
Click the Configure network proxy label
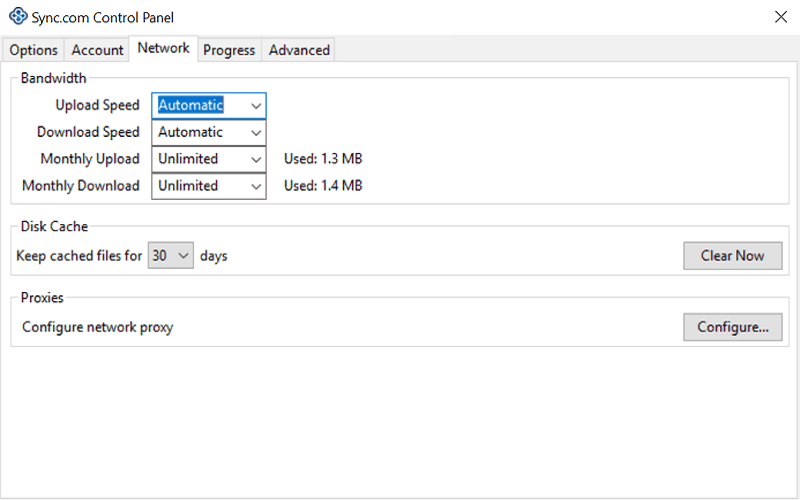(97, 327)
